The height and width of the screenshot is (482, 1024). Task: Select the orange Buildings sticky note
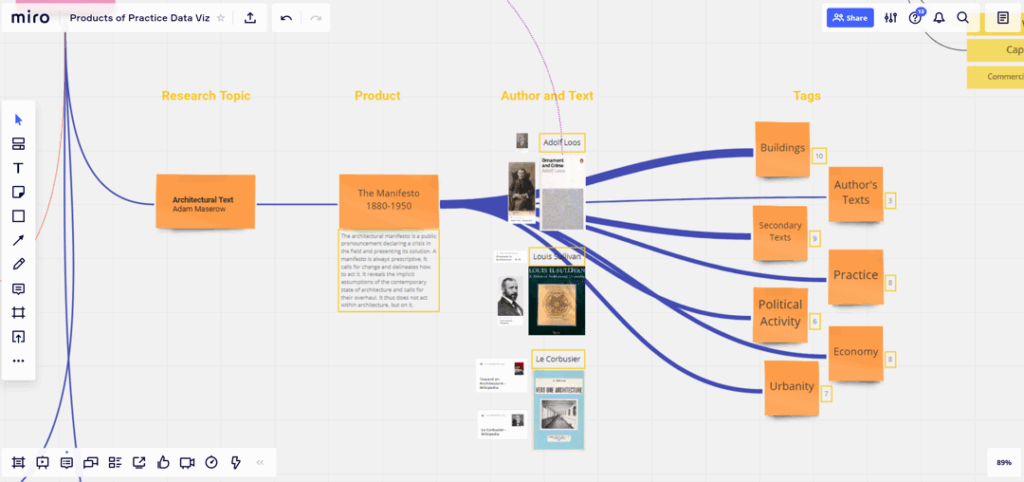tap(781, 149)
